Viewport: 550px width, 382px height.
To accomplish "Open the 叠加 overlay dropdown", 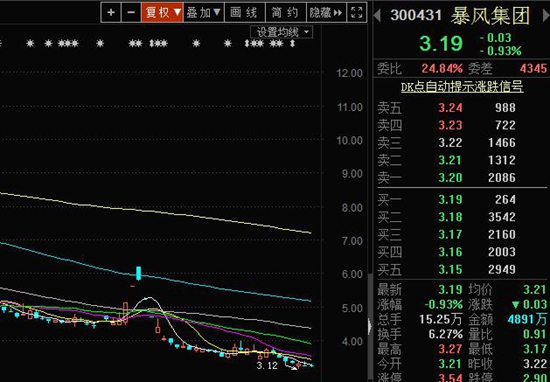I will (203, 13).
